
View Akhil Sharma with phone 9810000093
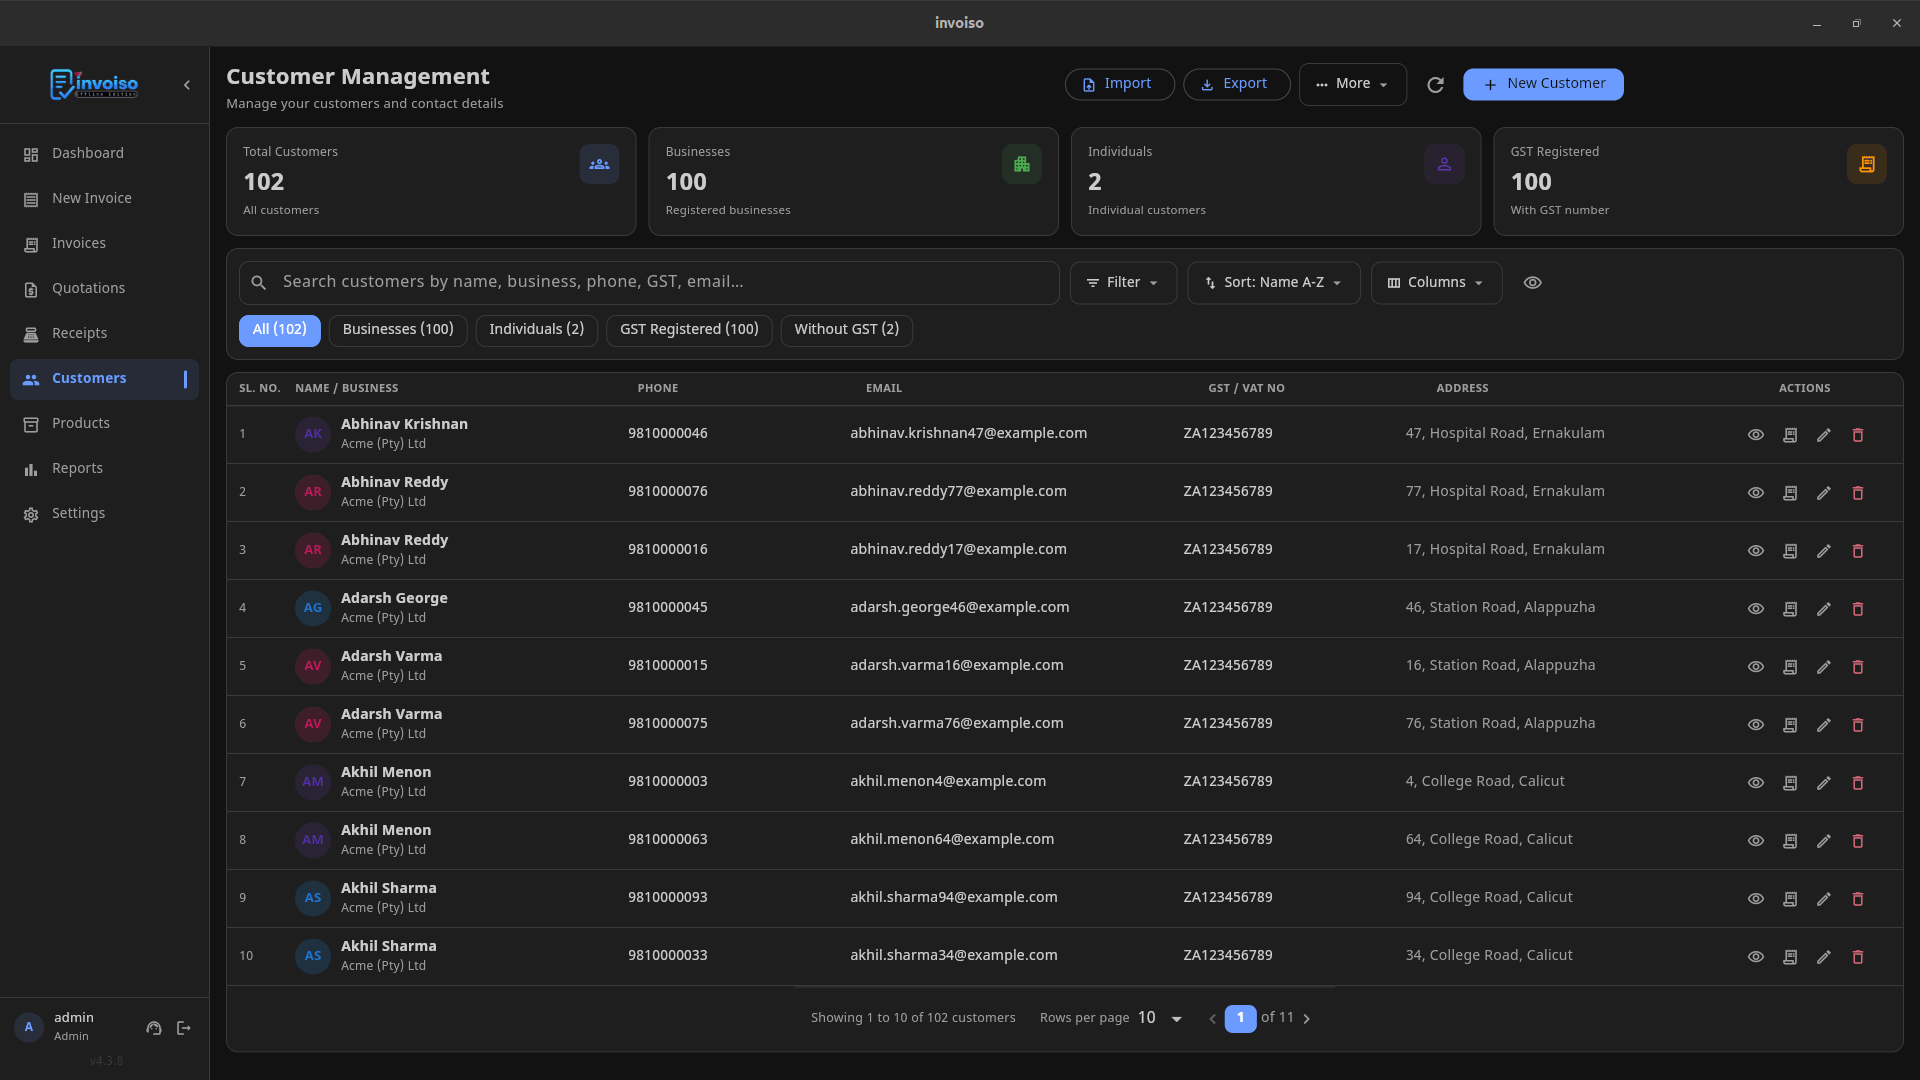pyautogui.click(x=1755, y=899)
